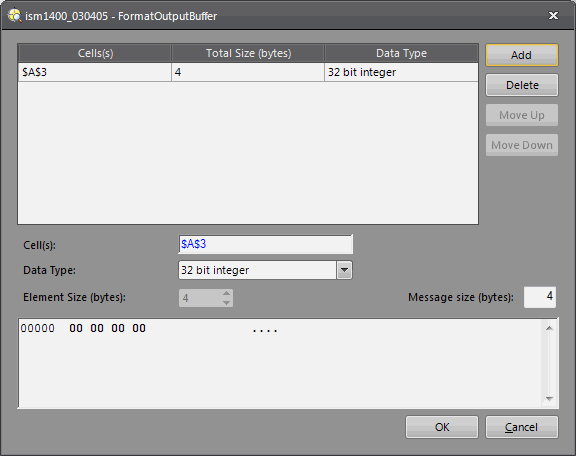Screen dimensions: 576x456
Task: Click the hex view scroll down arrow
Action: point(549,399)
